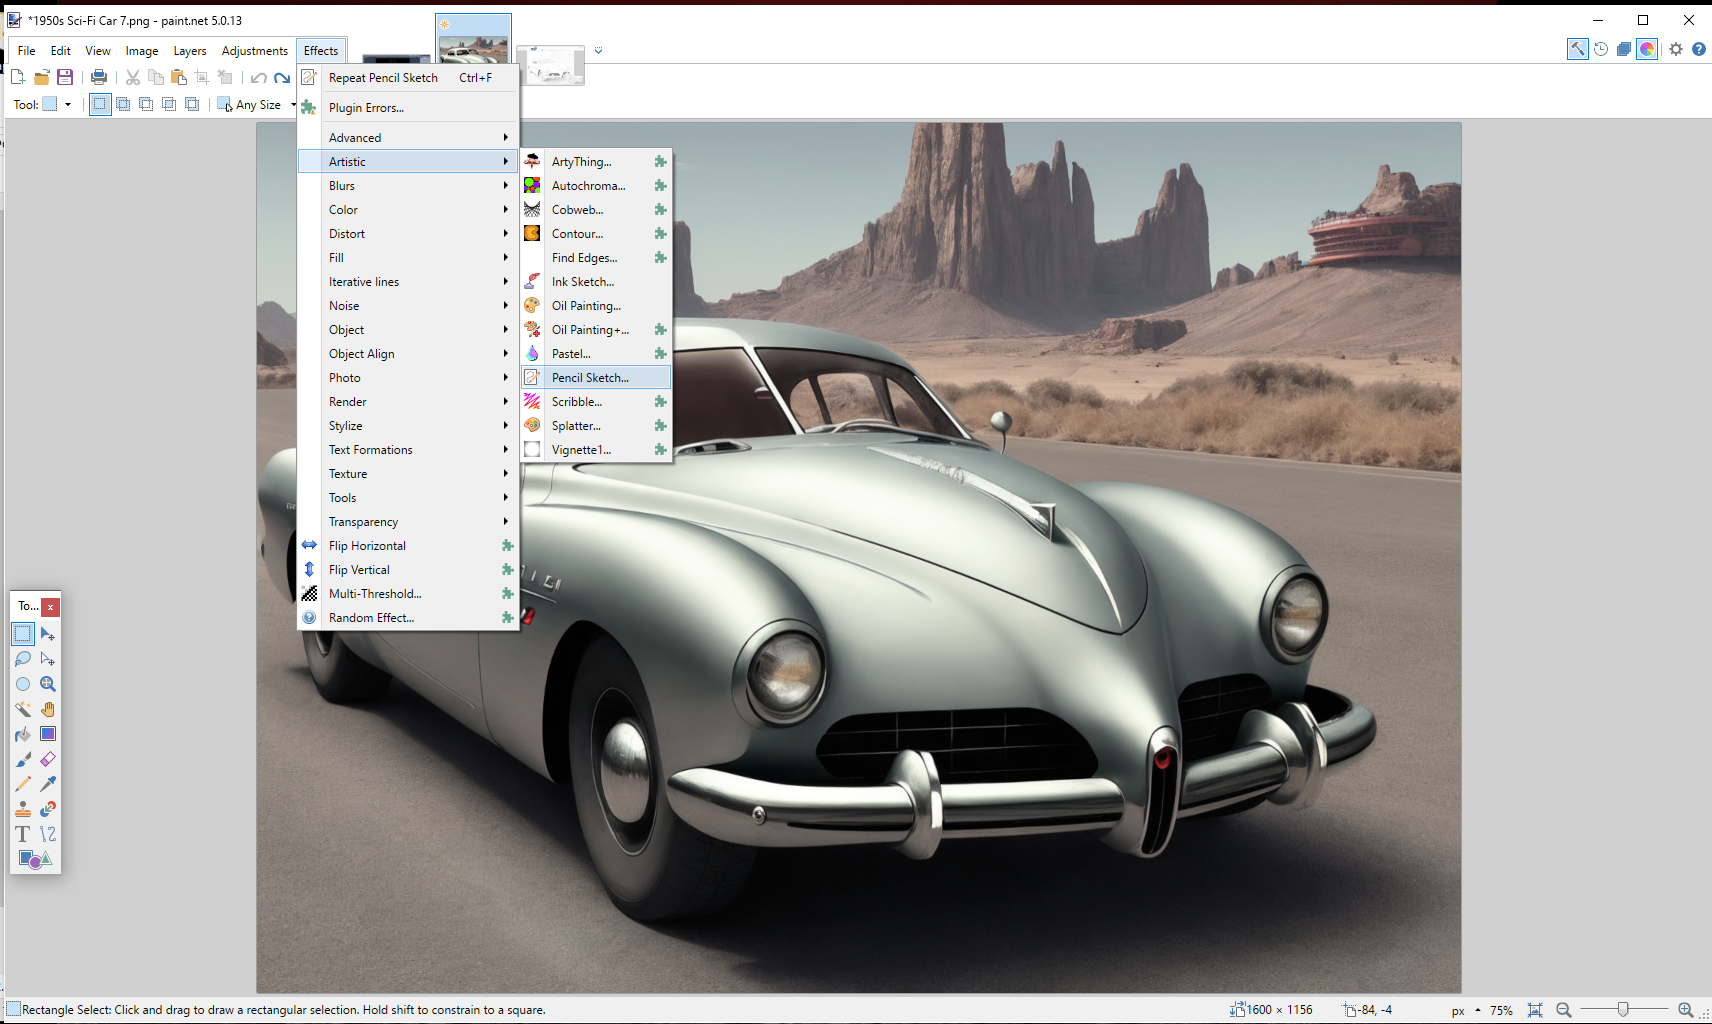This screenshot has height=1024, width=1712.
Task: Pick the Color Picker eyedropper tool
Action: [47, 784]
